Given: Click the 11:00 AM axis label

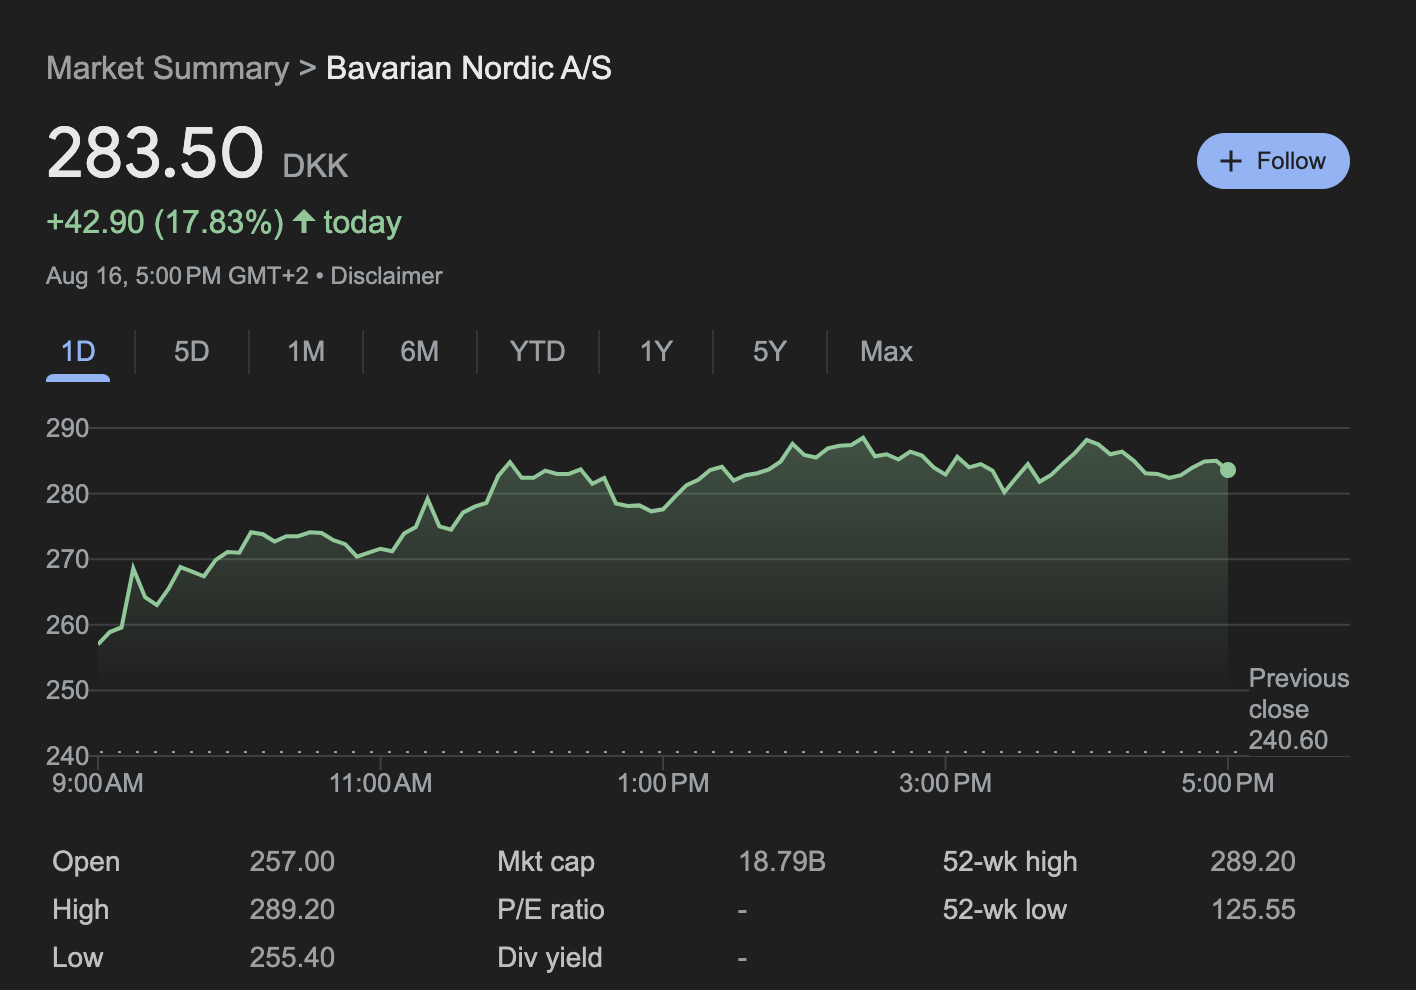Looking at the screenshot, I should pyautogui.click(x=381, y=783).
